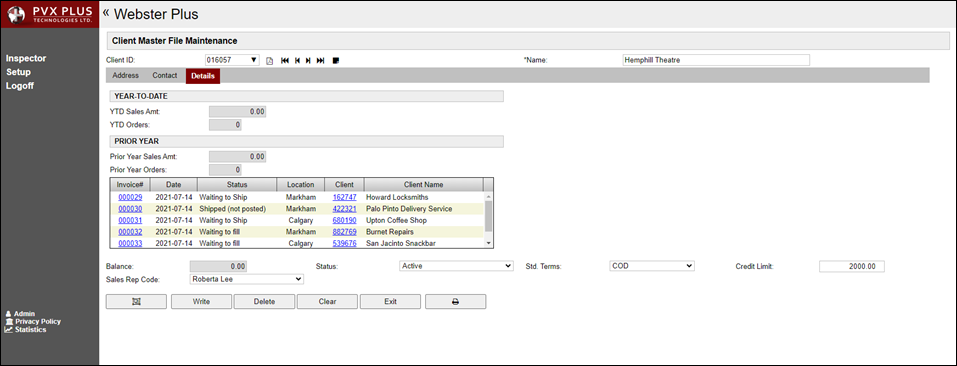Go to the previous client record
This screenshot has width=957, height=366.
pyautogui.click(x=297, y=60)
